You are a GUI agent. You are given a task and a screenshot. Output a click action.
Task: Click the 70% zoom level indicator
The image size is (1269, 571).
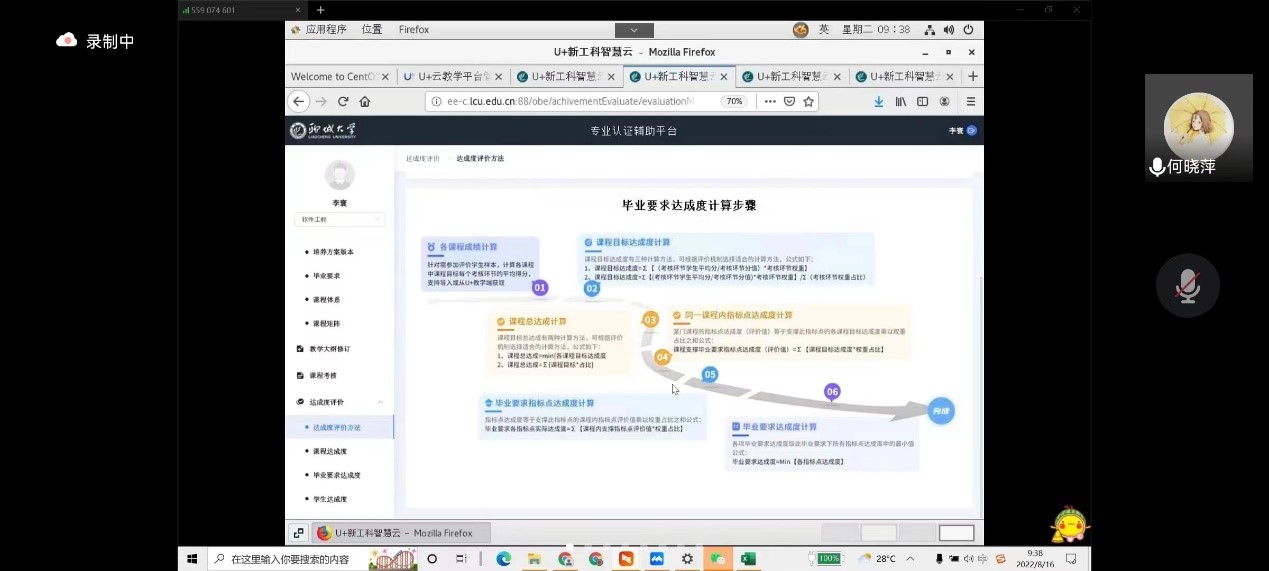click(734, 101)
